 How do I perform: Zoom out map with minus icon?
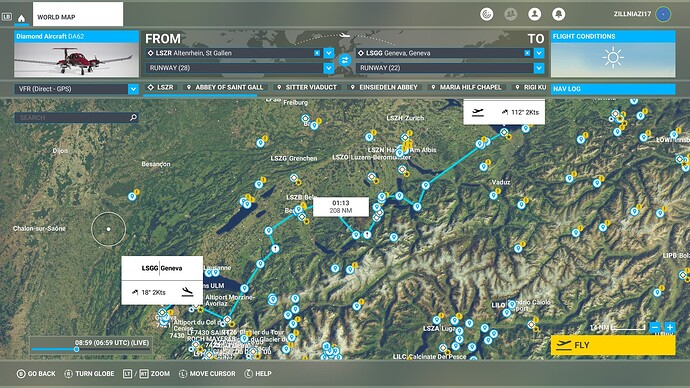[x=655, y=327]
